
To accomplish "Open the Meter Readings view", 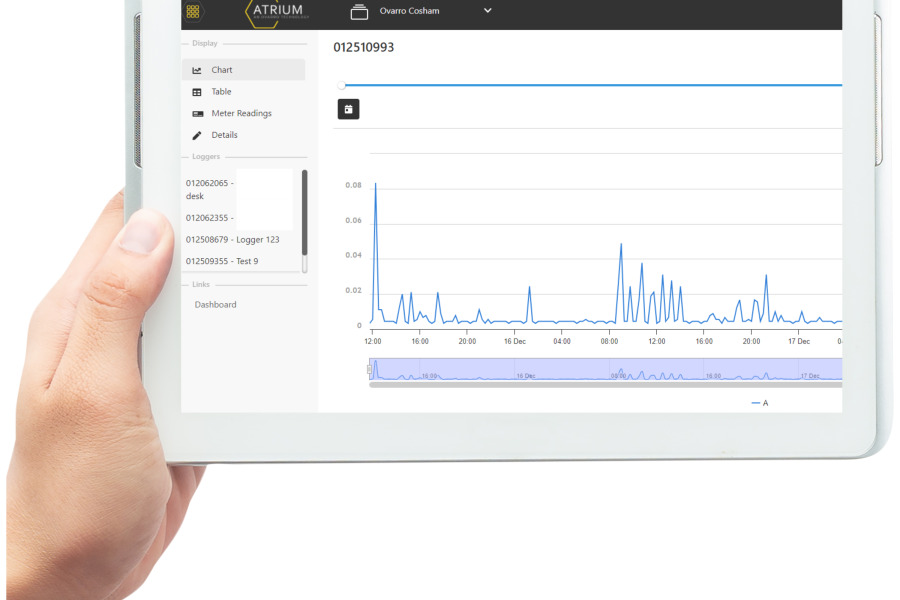I will pyautogui.click(x=241, y=114).
